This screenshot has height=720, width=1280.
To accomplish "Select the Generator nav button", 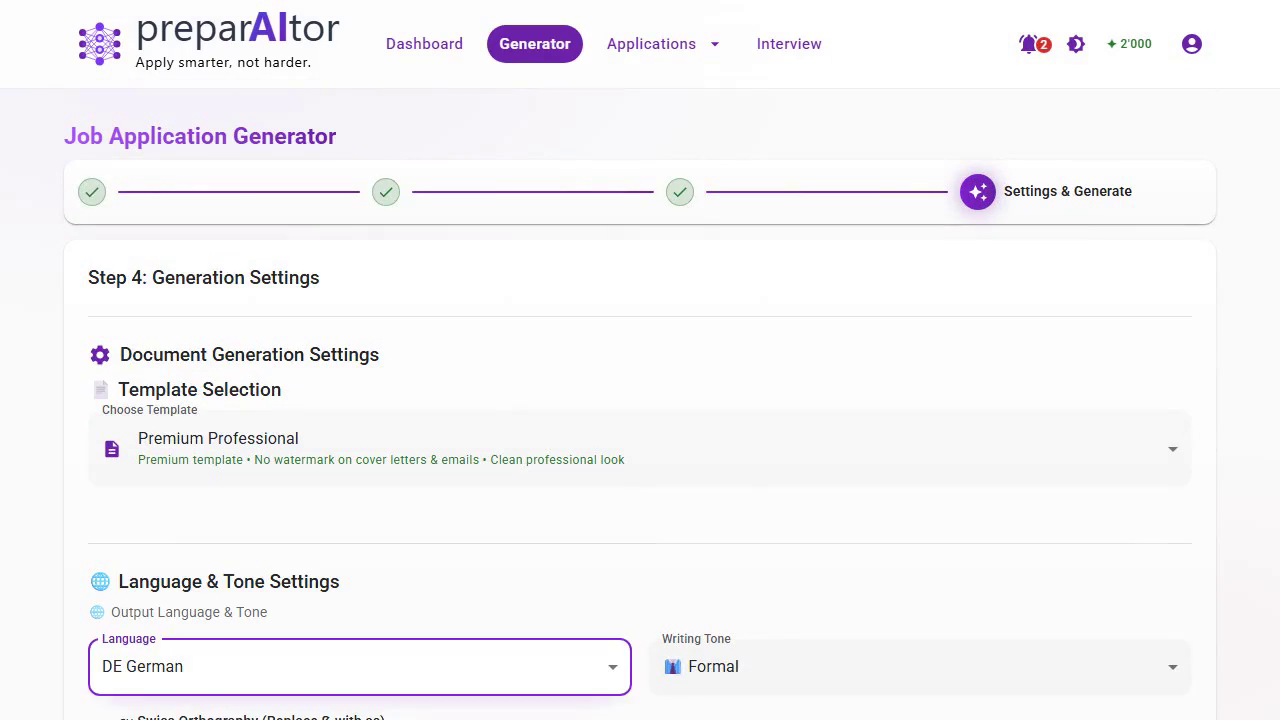I will 534,44.
